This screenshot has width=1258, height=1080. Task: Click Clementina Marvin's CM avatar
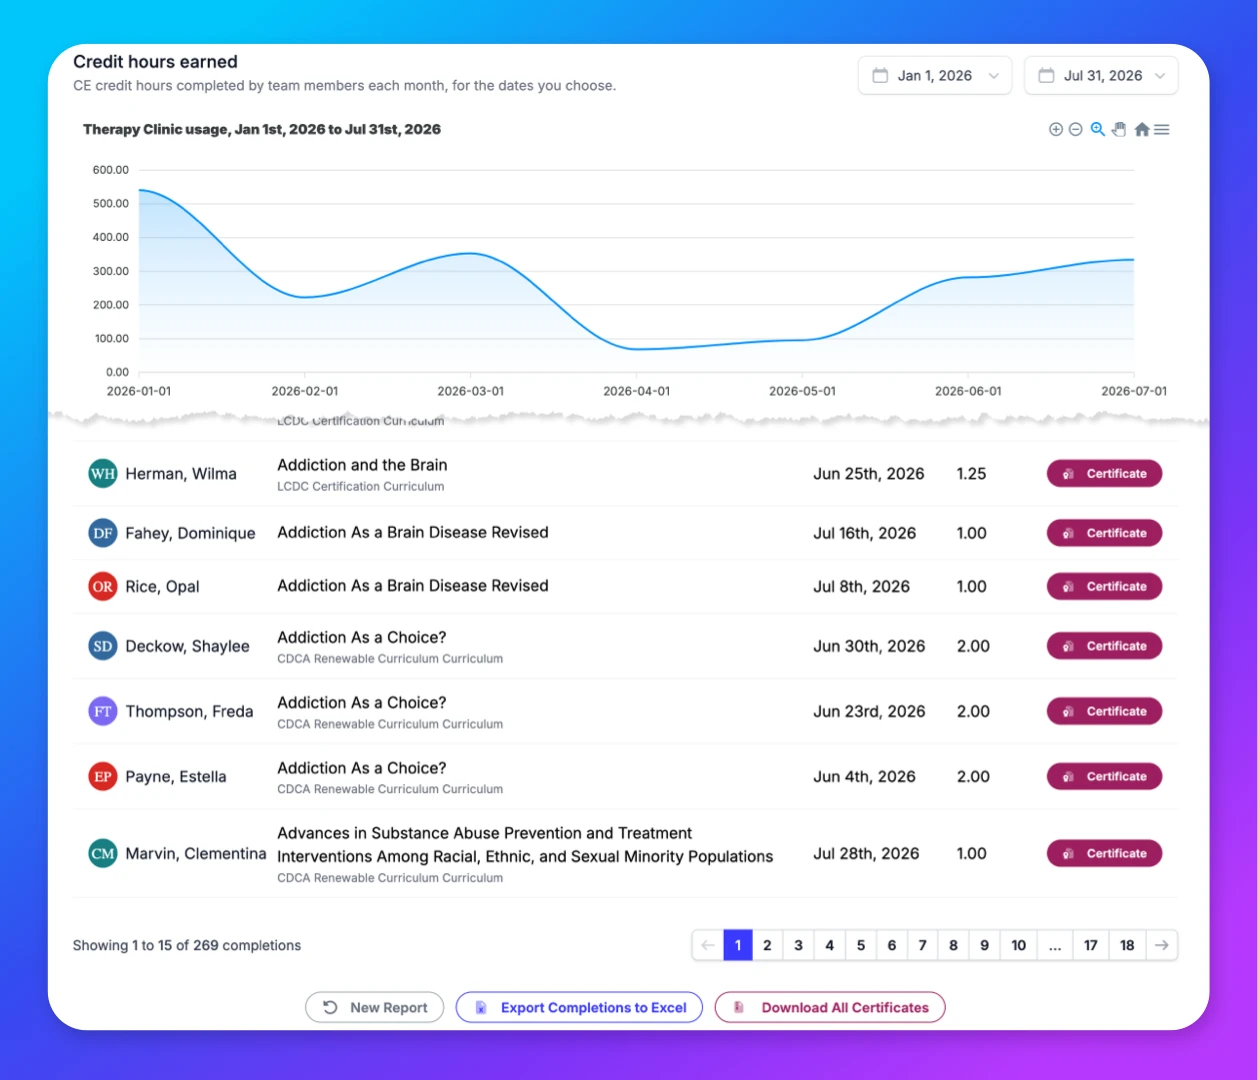pyautogui.click(x=103, y=853)
